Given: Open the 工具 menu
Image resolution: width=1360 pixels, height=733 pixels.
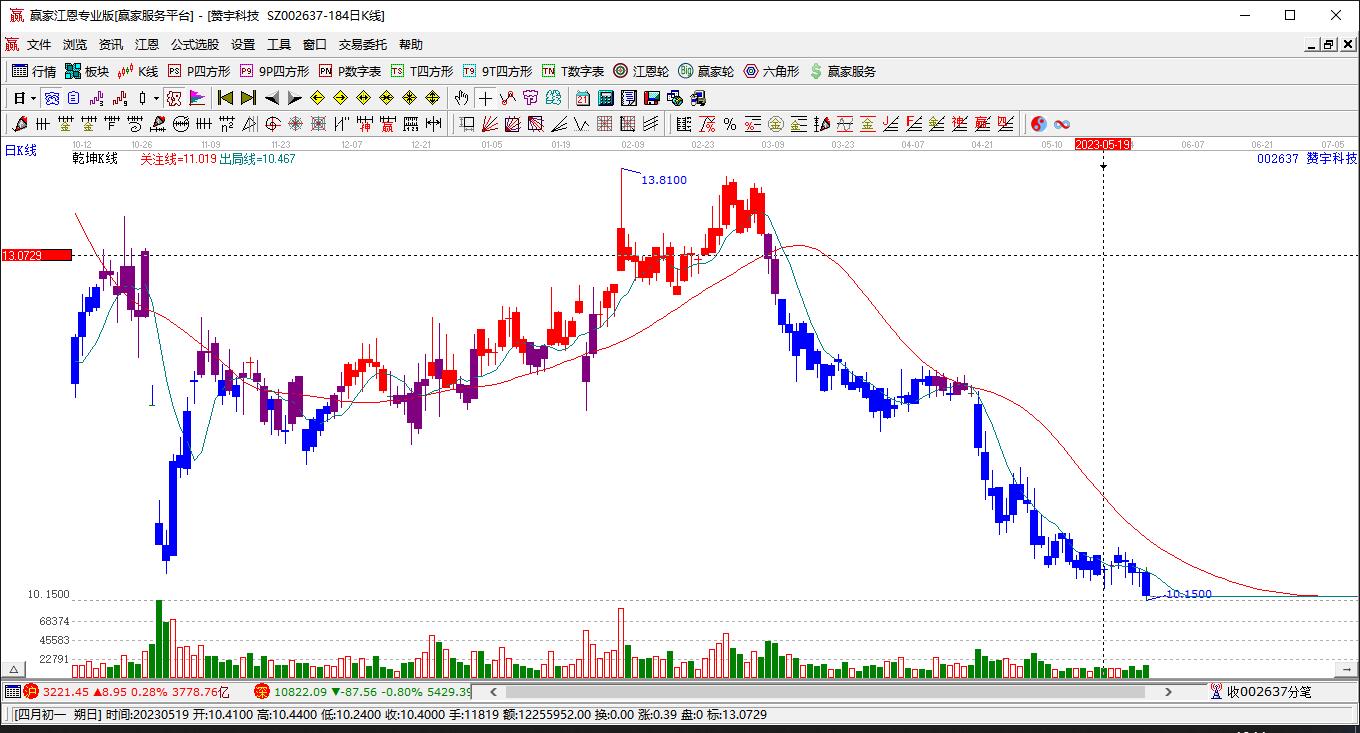Looking at the screenshot, I should [x=279, y=44].
